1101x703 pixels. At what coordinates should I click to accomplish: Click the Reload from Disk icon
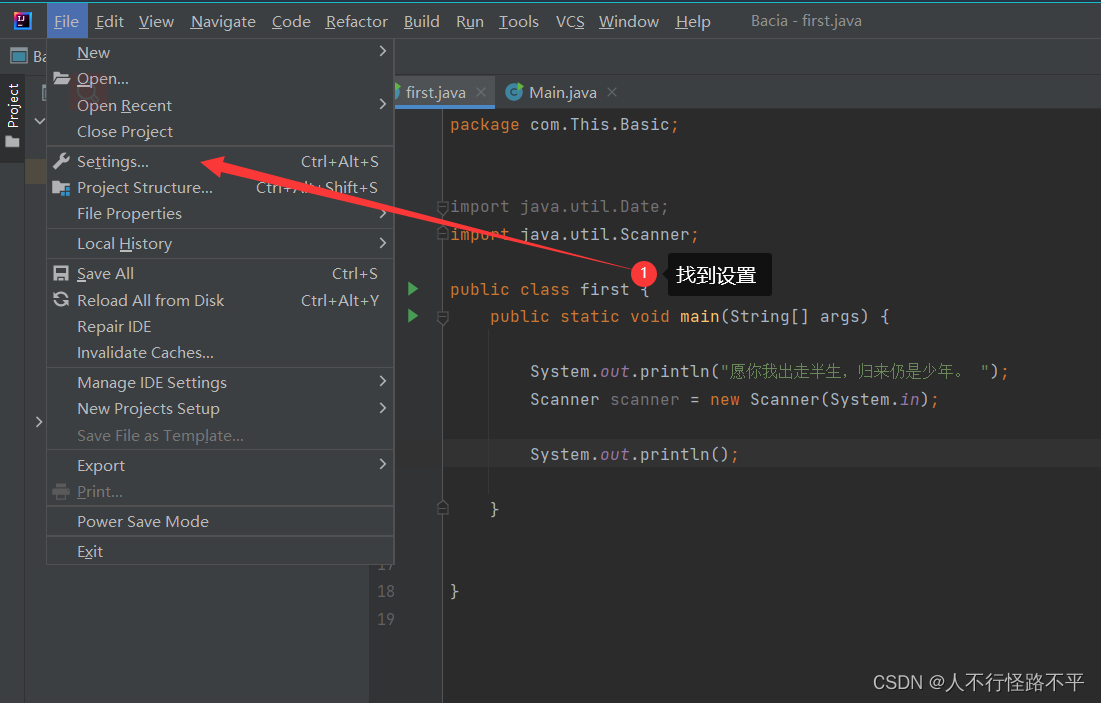[x=61, y=300]
